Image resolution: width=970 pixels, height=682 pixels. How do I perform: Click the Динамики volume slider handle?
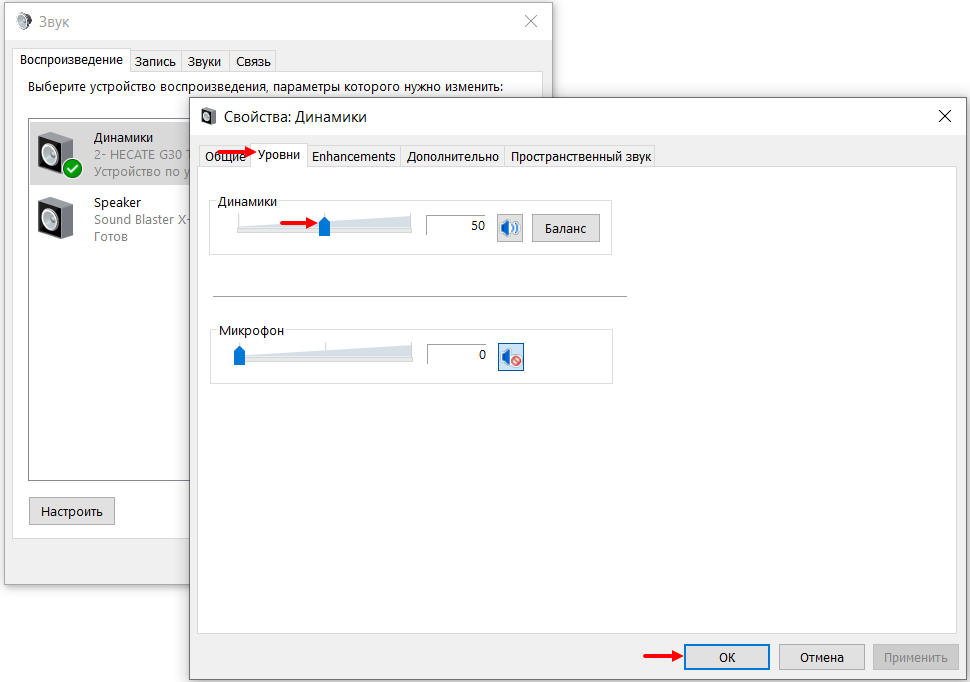[x=324, y=227]
